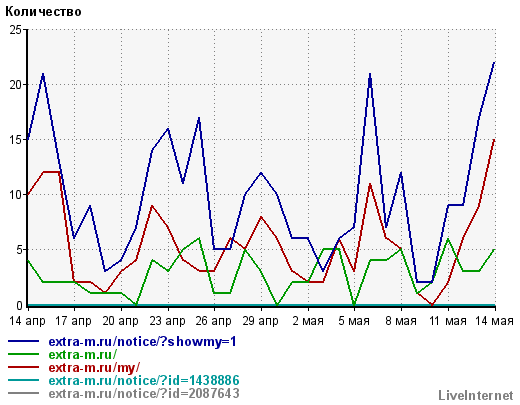520x405 pixels.
Task: Click the extra-m.ru/notice/?showmy=1 legend label
Action: [x=142, y=342]
